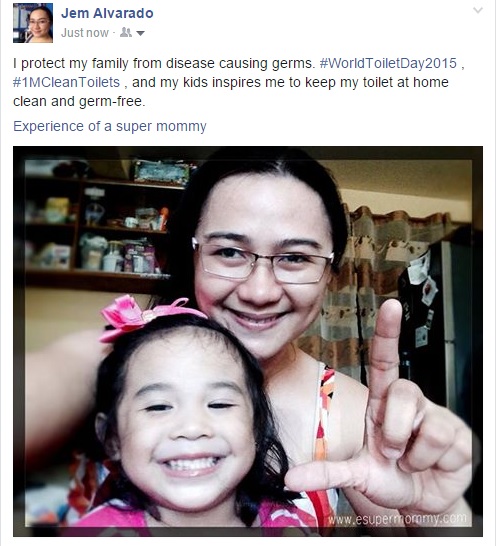Image resolution: width=496 pixels, height=546 pixels.
Task: Open 'Experience of a super mommy' link
Action: (110, 126)
